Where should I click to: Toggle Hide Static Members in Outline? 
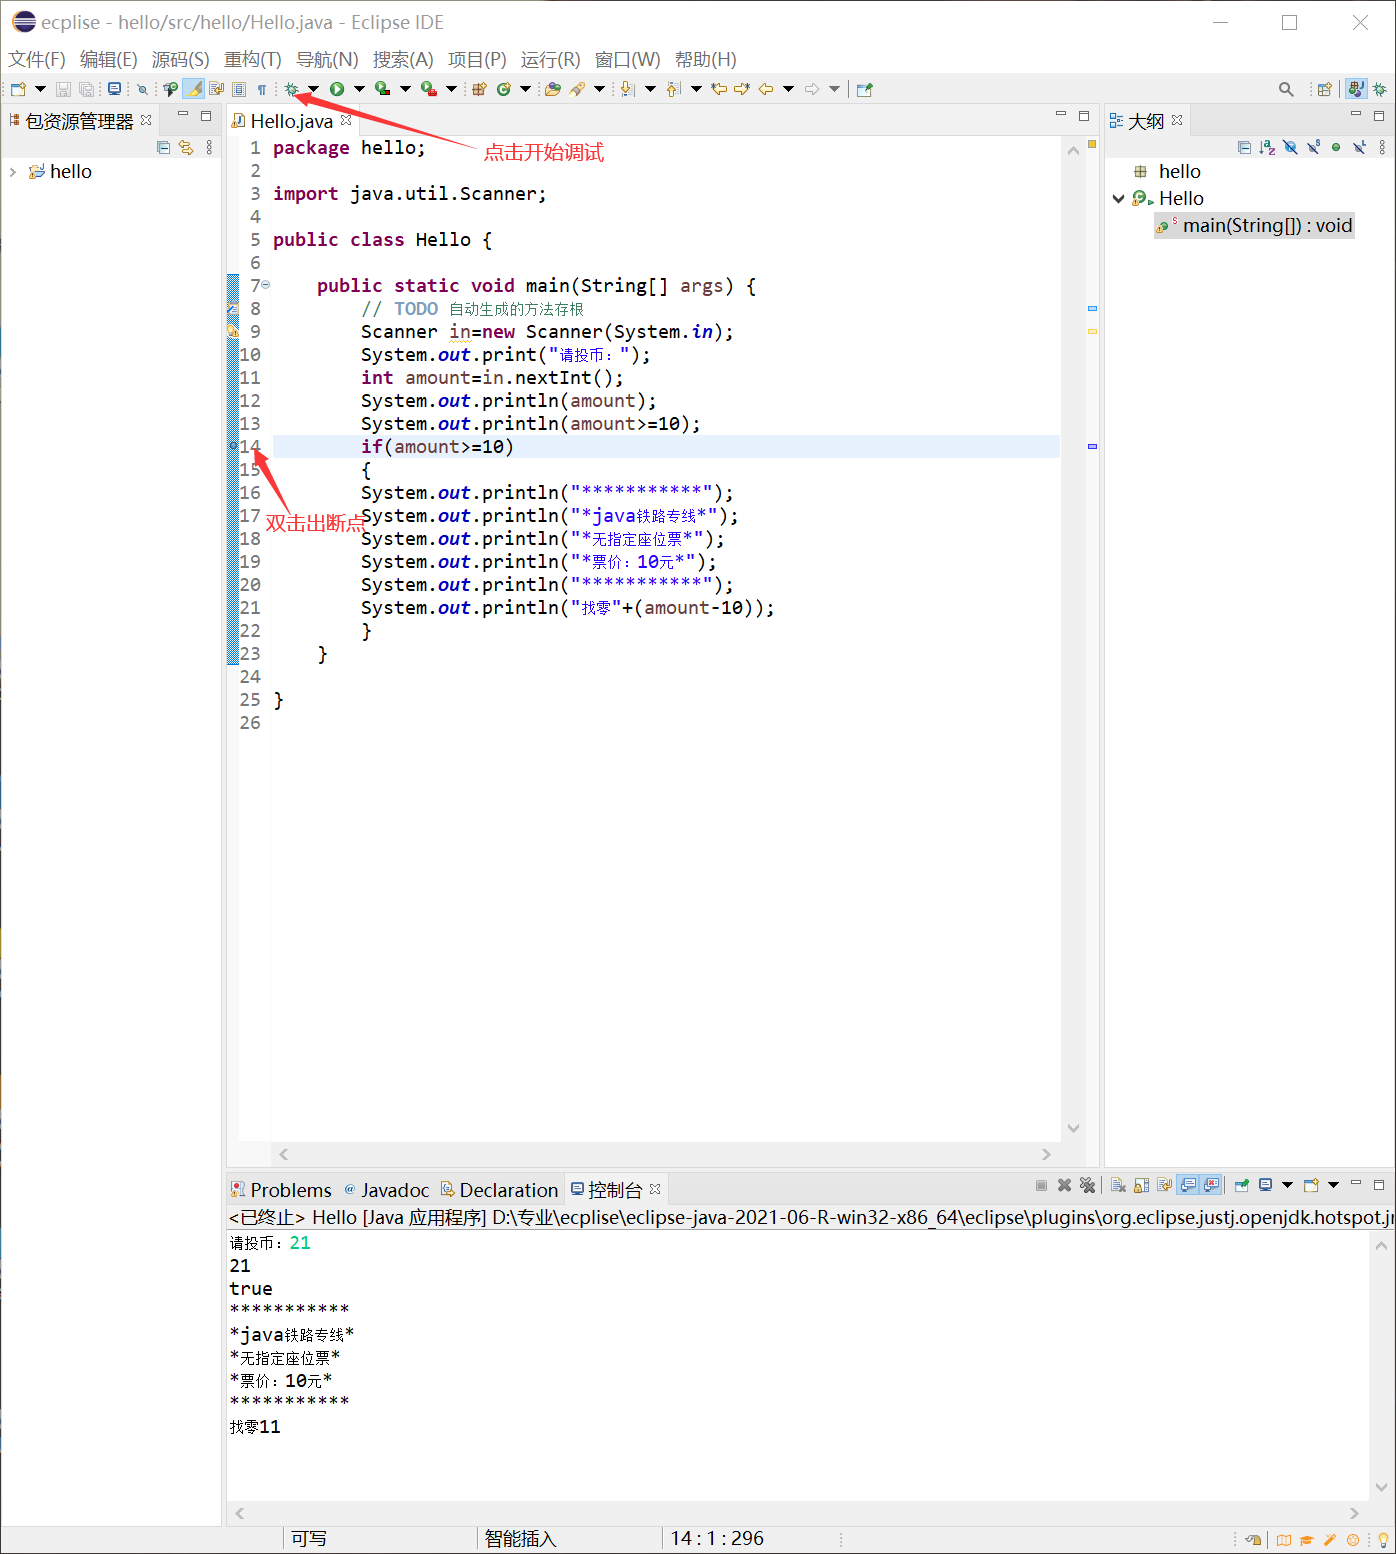[1313, 147]
